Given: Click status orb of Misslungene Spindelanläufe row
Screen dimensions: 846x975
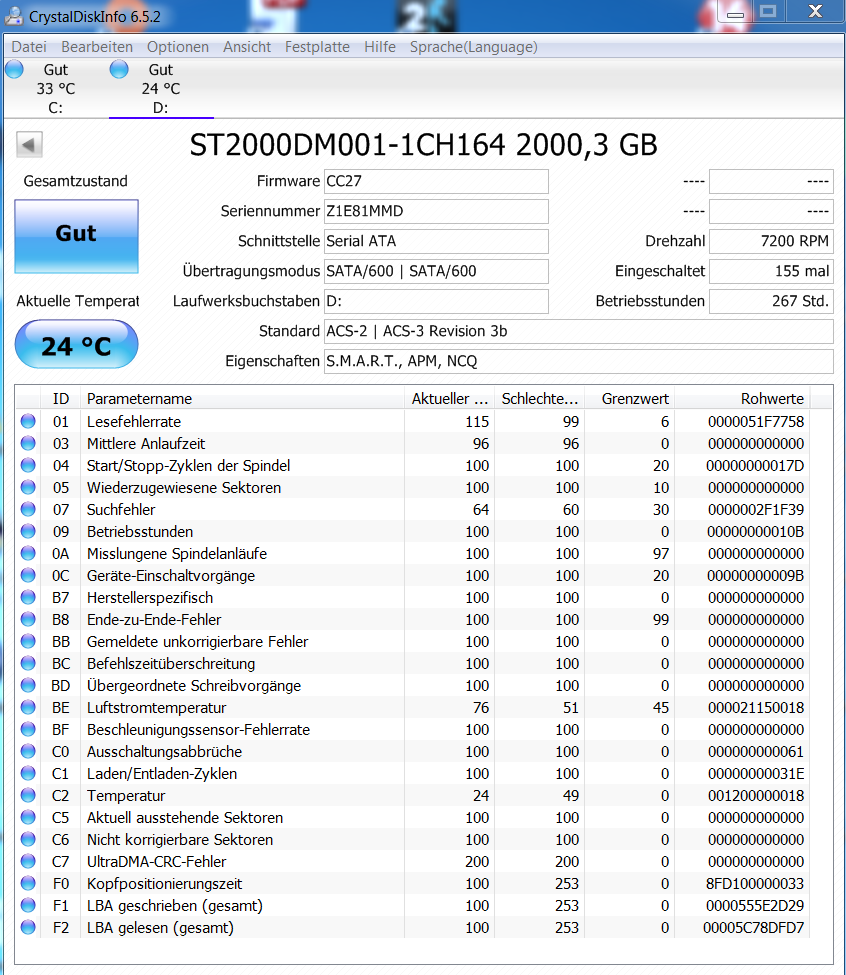Looking at the screenshot, I should [28, 553].
